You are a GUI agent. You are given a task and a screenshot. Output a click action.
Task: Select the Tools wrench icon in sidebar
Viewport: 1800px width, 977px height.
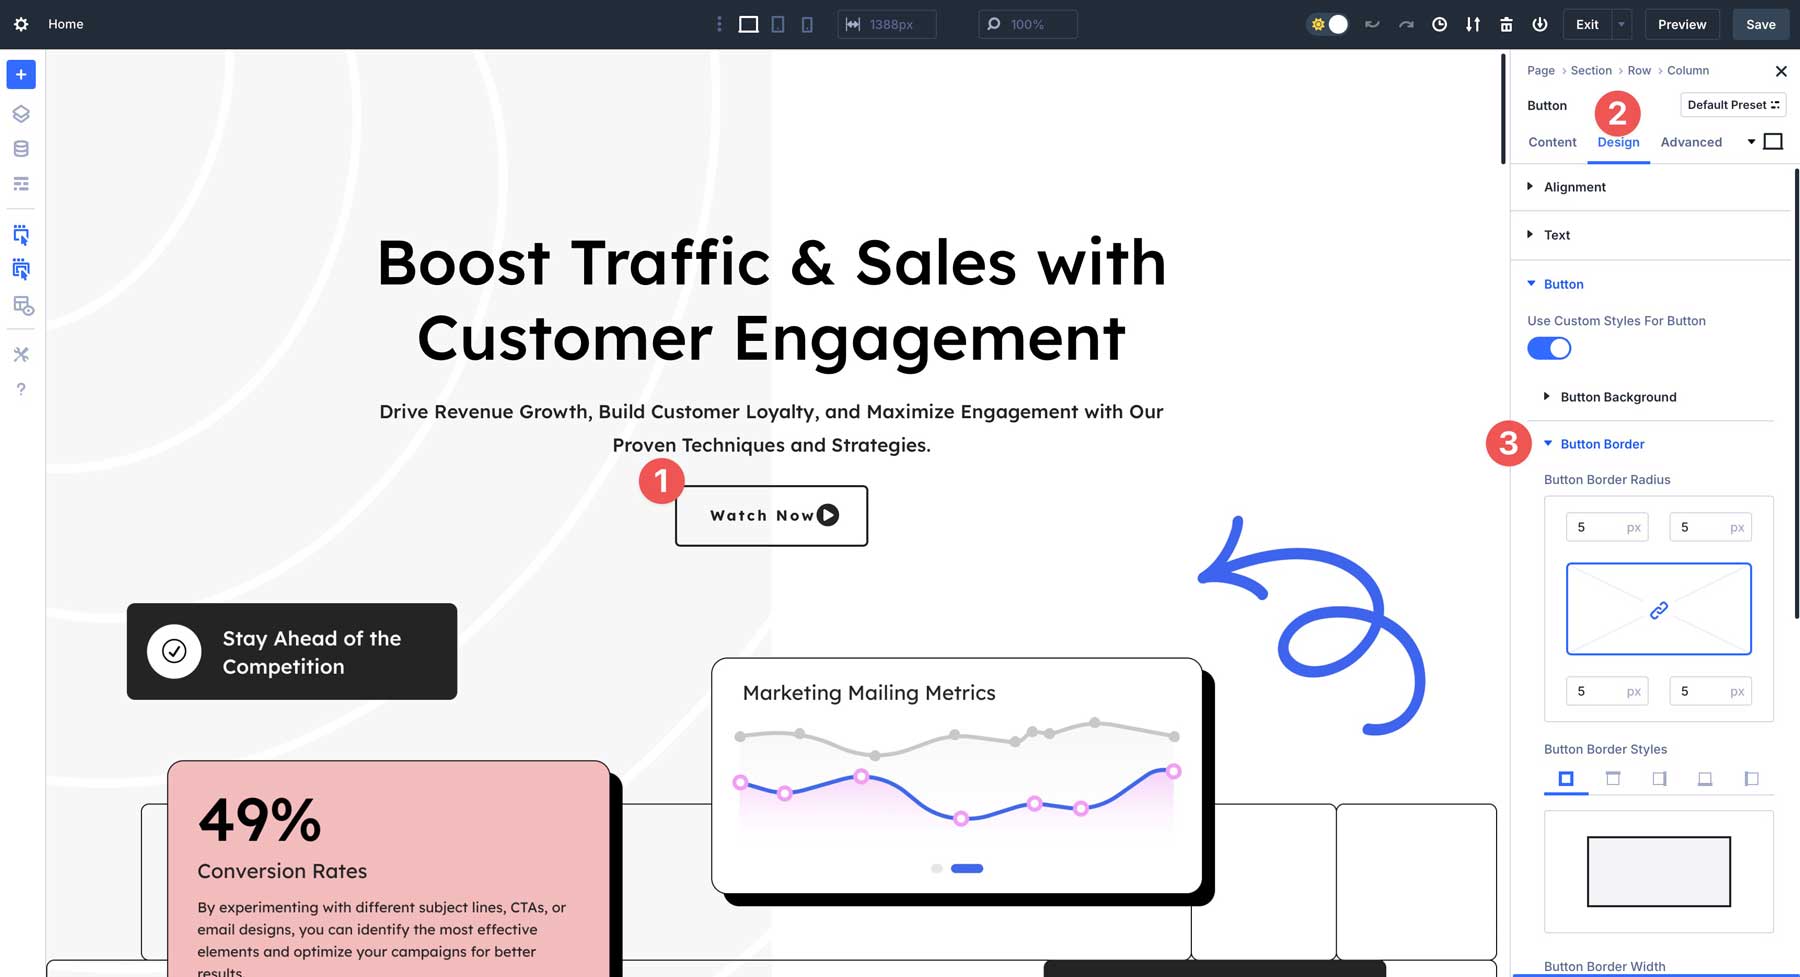20,354
